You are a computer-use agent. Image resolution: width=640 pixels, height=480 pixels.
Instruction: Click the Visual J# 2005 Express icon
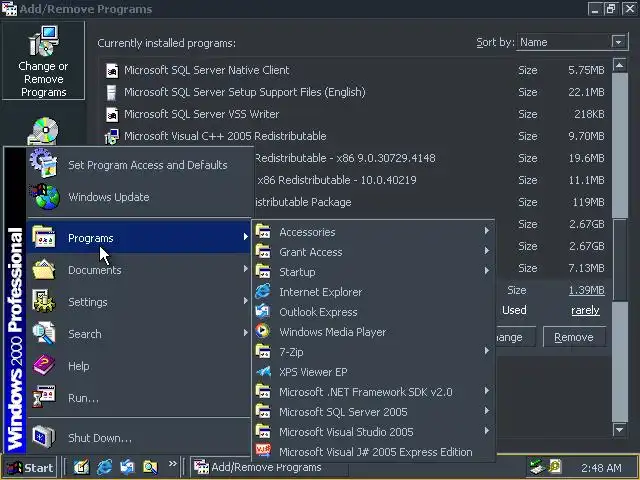coord(263,451)
